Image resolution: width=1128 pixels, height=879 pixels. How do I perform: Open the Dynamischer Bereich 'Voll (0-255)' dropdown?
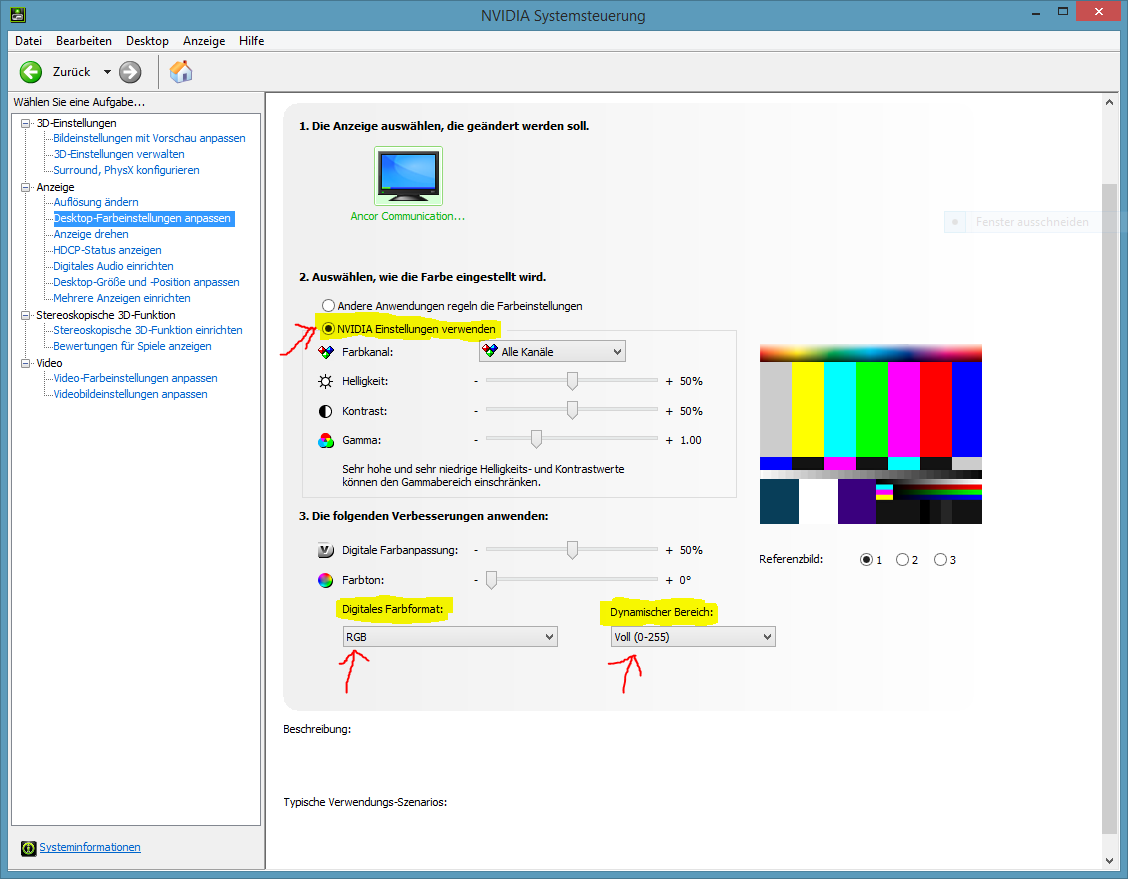tap(693, 637)
